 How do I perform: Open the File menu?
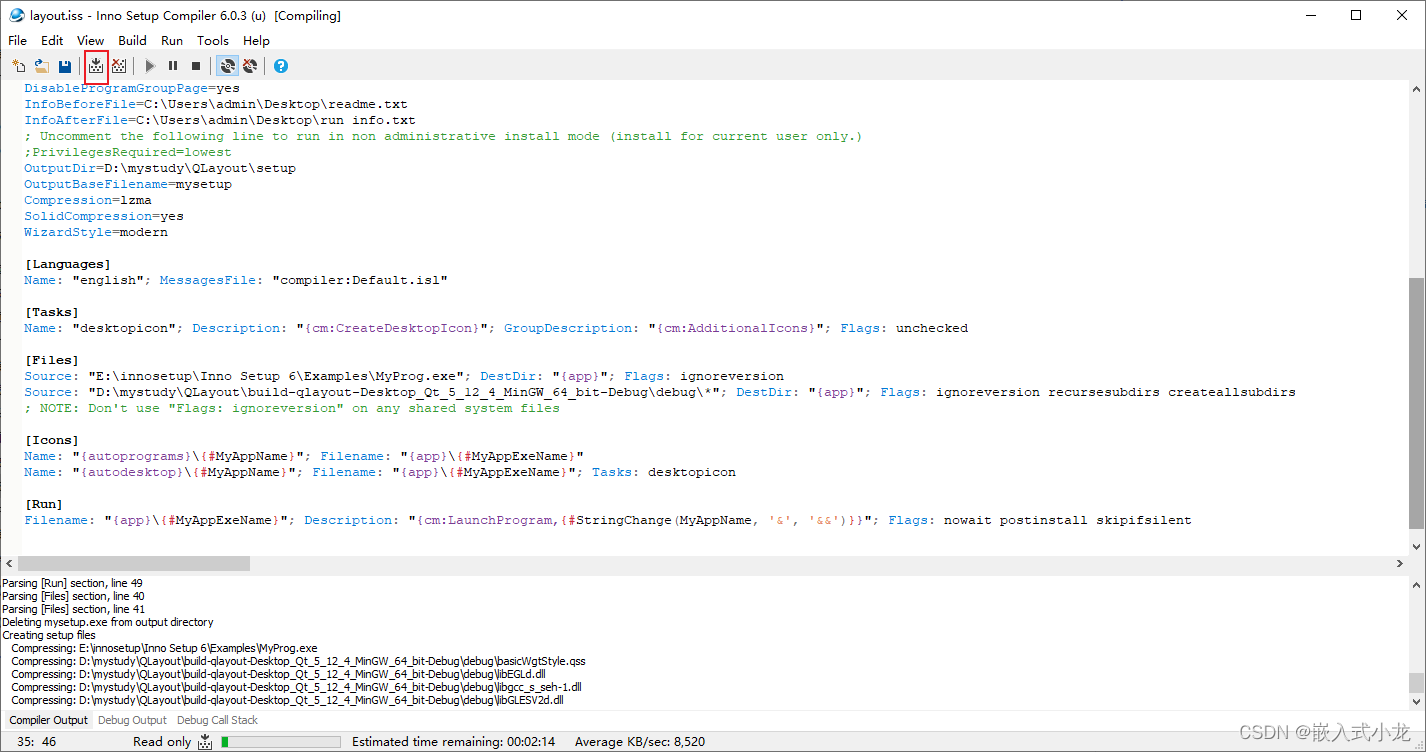coord(18,41)
